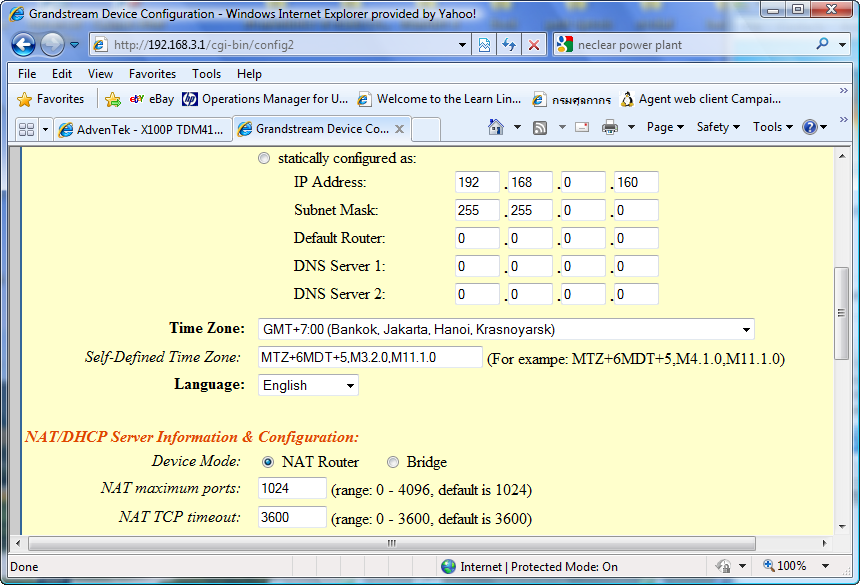Open the Page menu in command bar
This screenshot has height=585, width=860.
coord(665,127)
